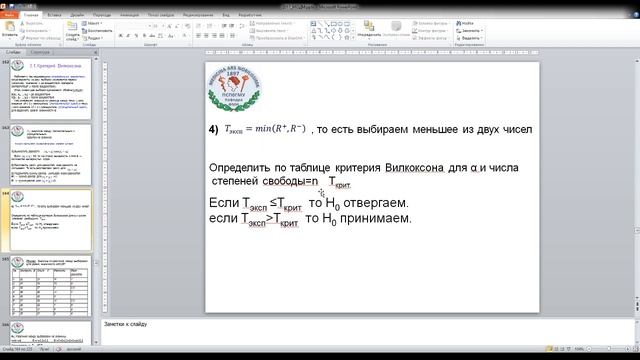Apply bold formatting with Ж button
The height and width of the screenshot is (360, 640).
click(x=121, y=36)
